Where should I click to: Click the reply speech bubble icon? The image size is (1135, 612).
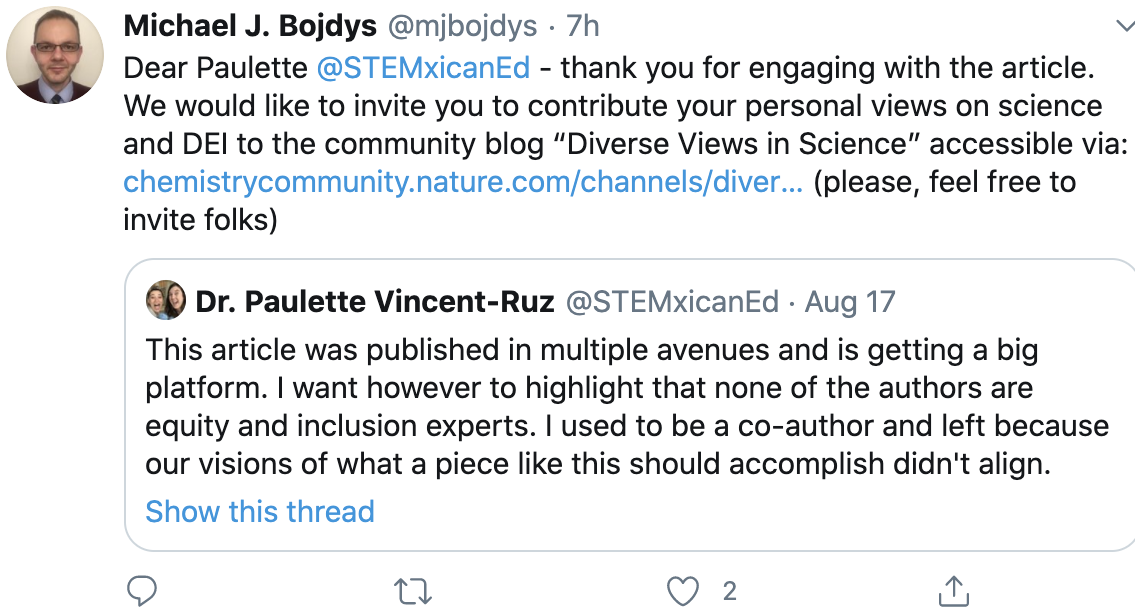click(143, 591)
